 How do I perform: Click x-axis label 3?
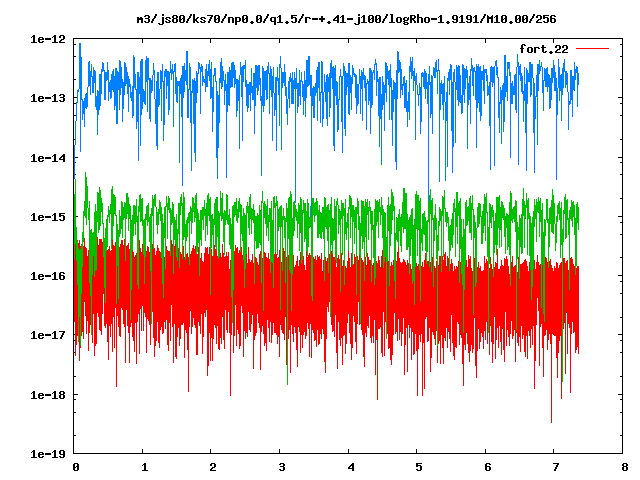[x=282, y=467]
